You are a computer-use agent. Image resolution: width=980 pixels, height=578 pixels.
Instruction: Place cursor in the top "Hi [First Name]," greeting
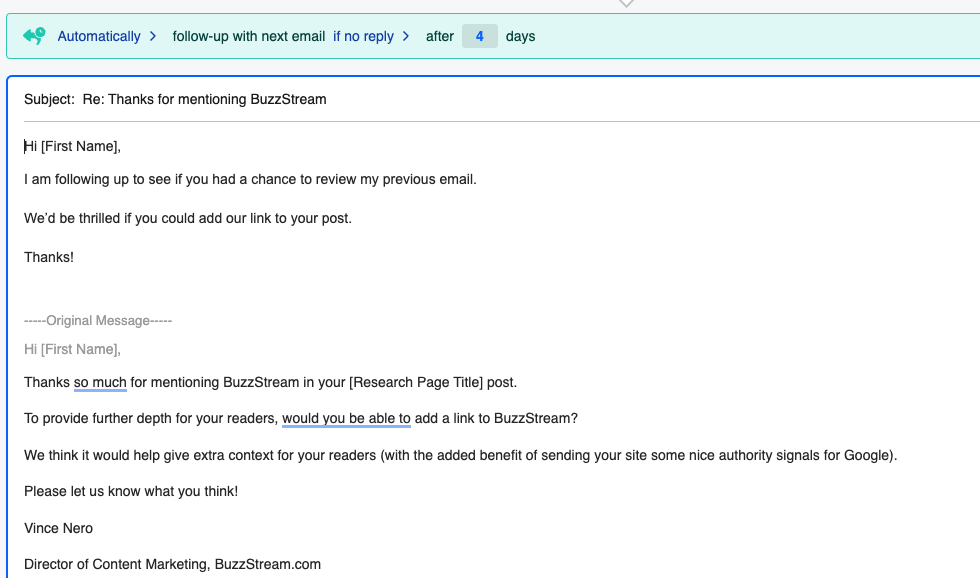coord(72,146)
